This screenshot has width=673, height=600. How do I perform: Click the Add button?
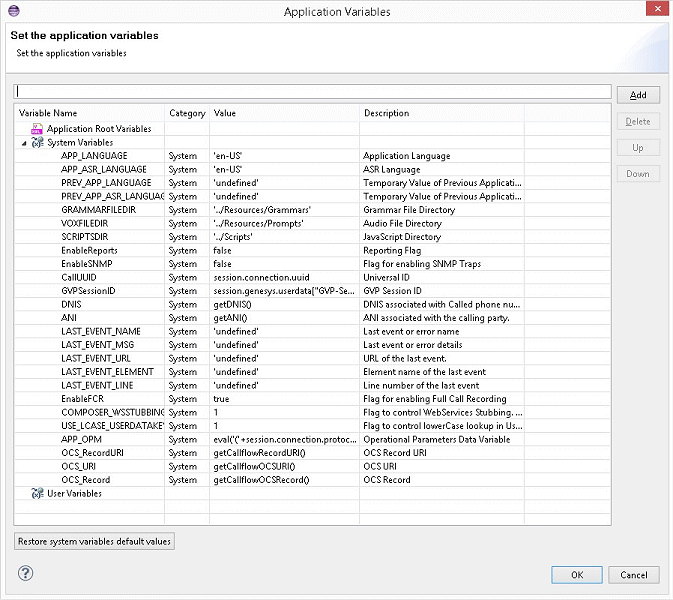pyautogui.click(x=638, y=95)
